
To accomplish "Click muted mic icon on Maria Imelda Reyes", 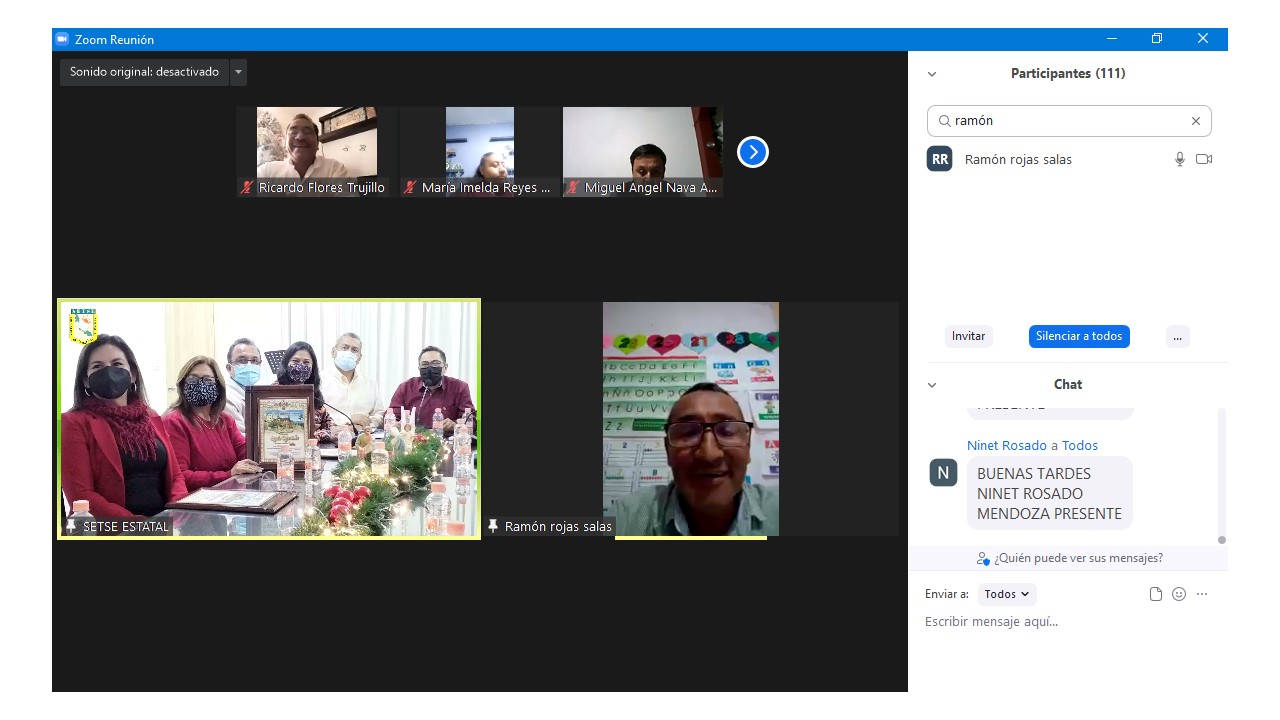I will [x=410, y=187].
